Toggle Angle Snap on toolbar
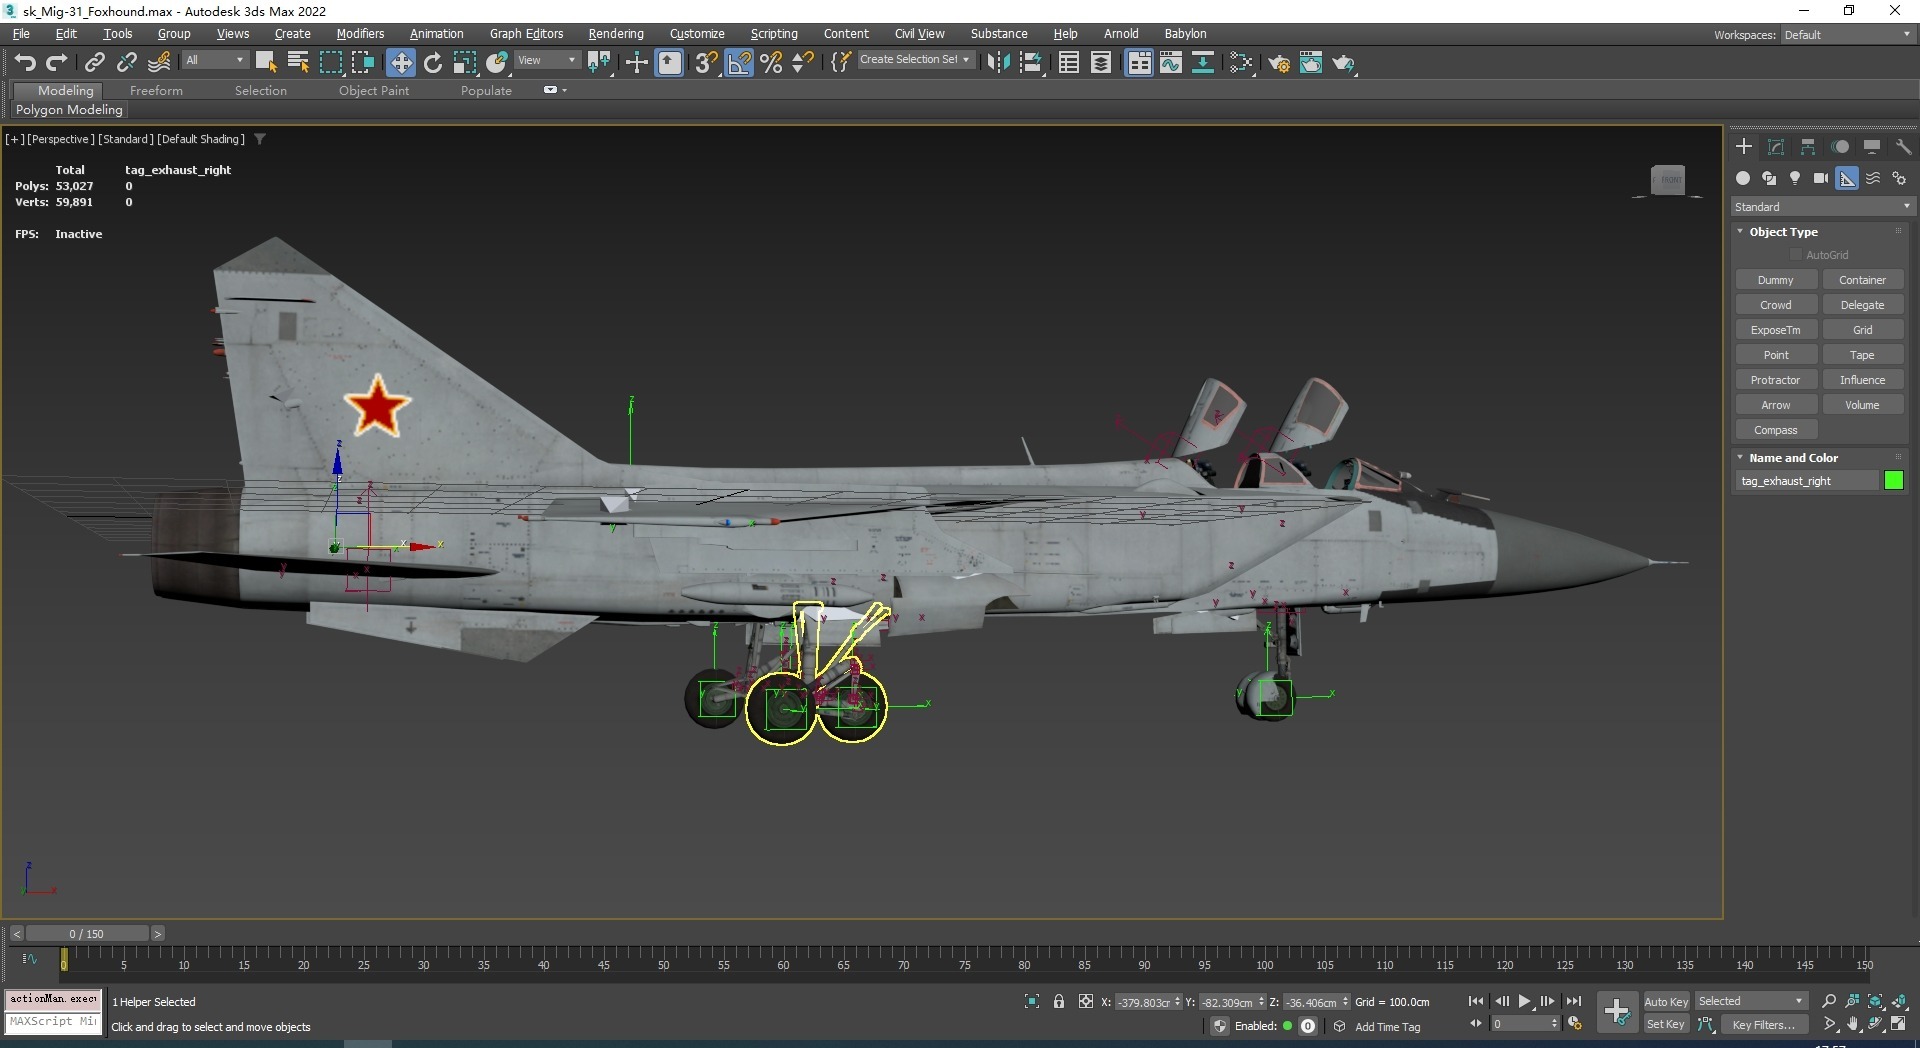Viewport: 1920px width, 1048px height. [x=739, y=63]
